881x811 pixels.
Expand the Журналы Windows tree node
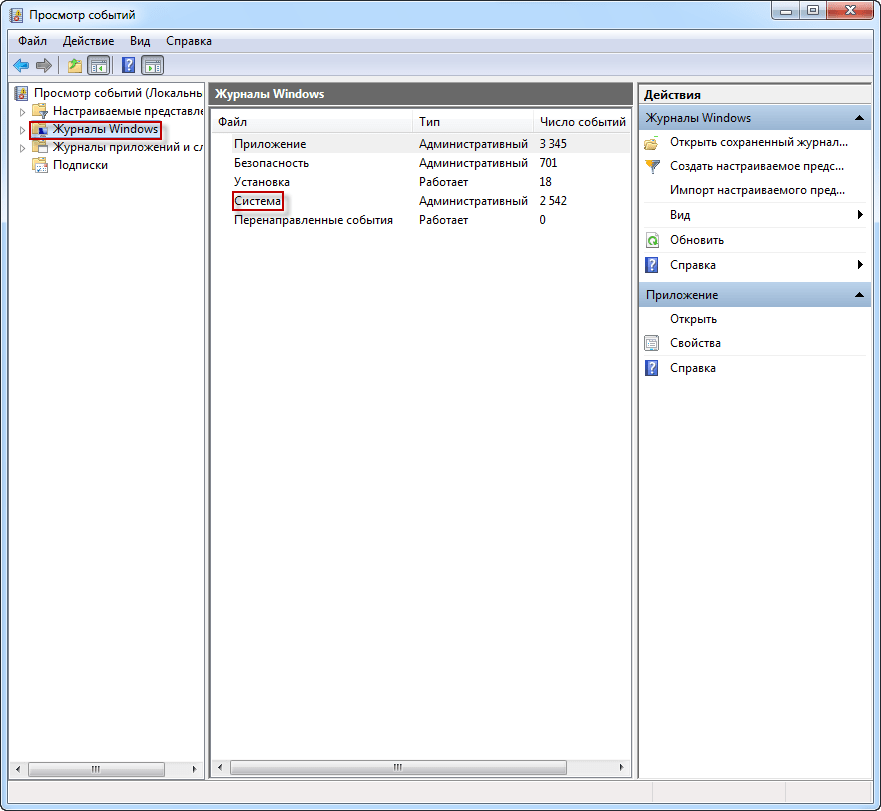click(23, 130)
